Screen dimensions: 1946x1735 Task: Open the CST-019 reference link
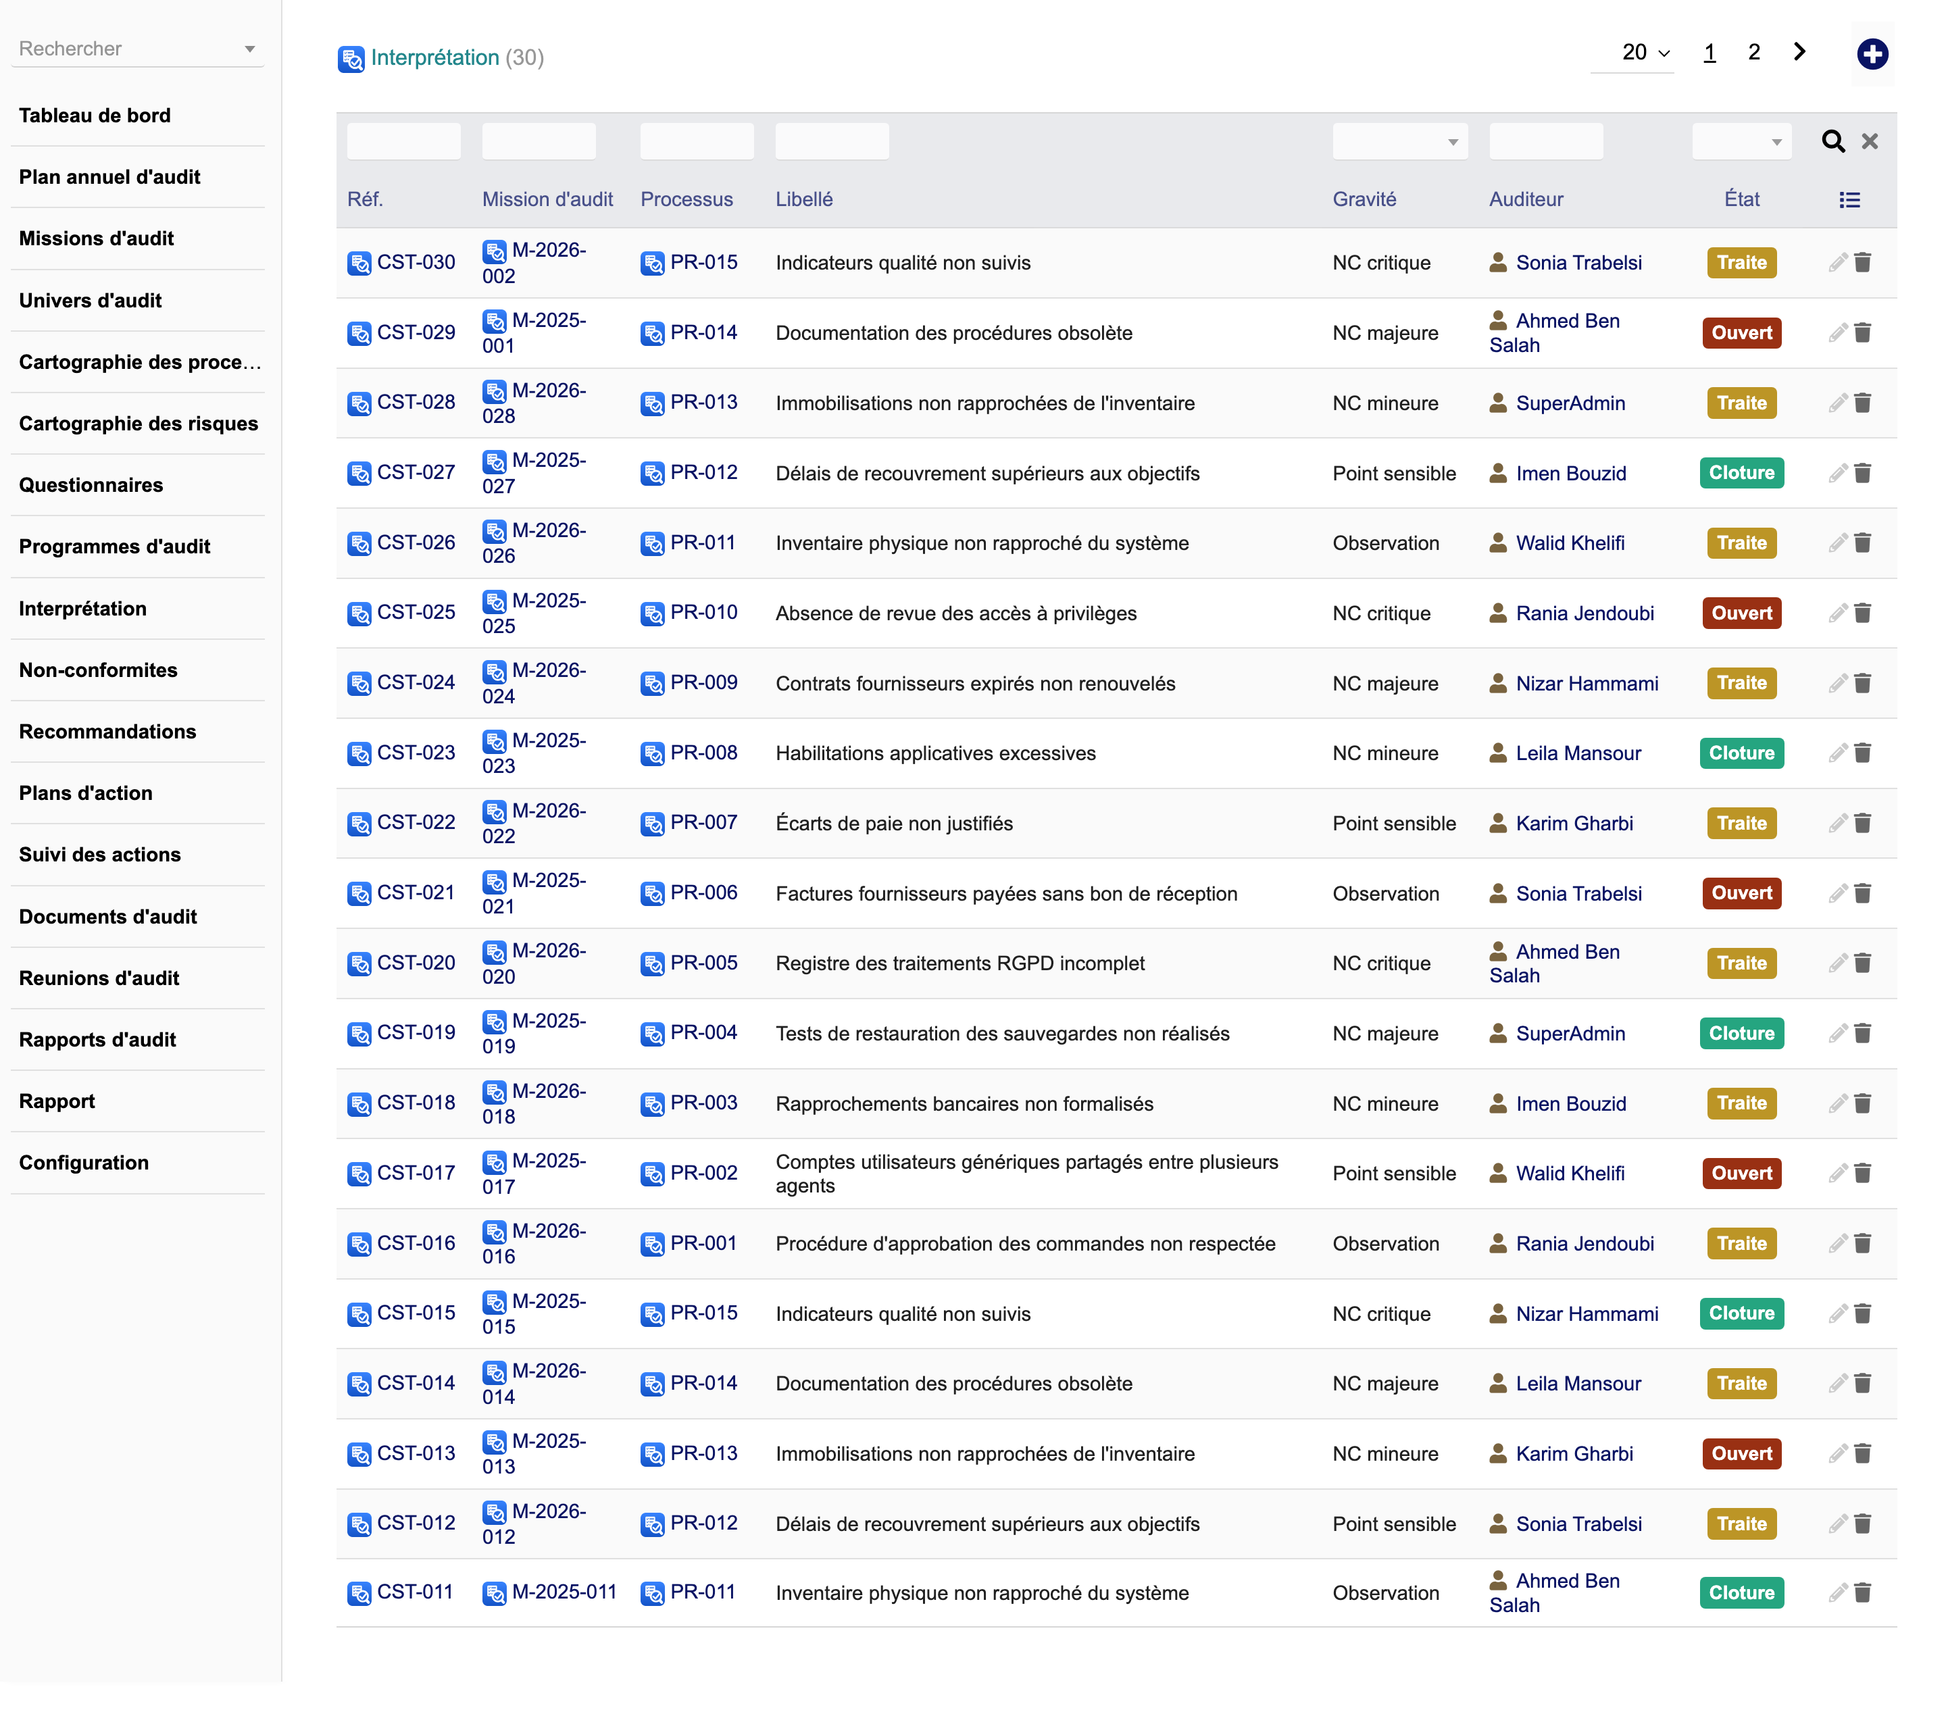tap(415, 1032)
